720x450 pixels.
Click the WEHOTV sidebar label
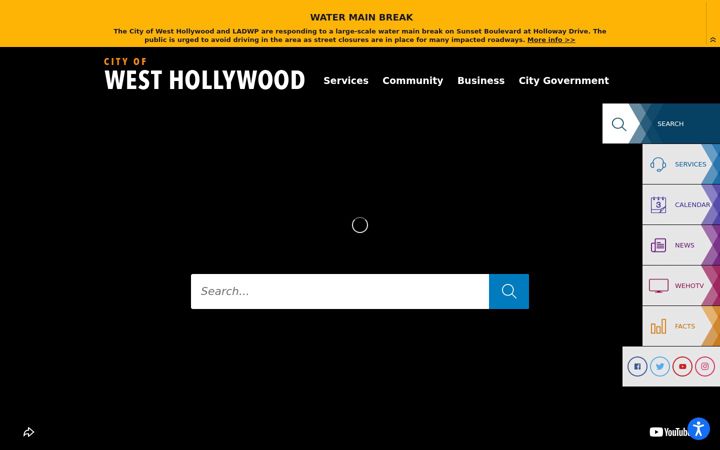[689, 286]
